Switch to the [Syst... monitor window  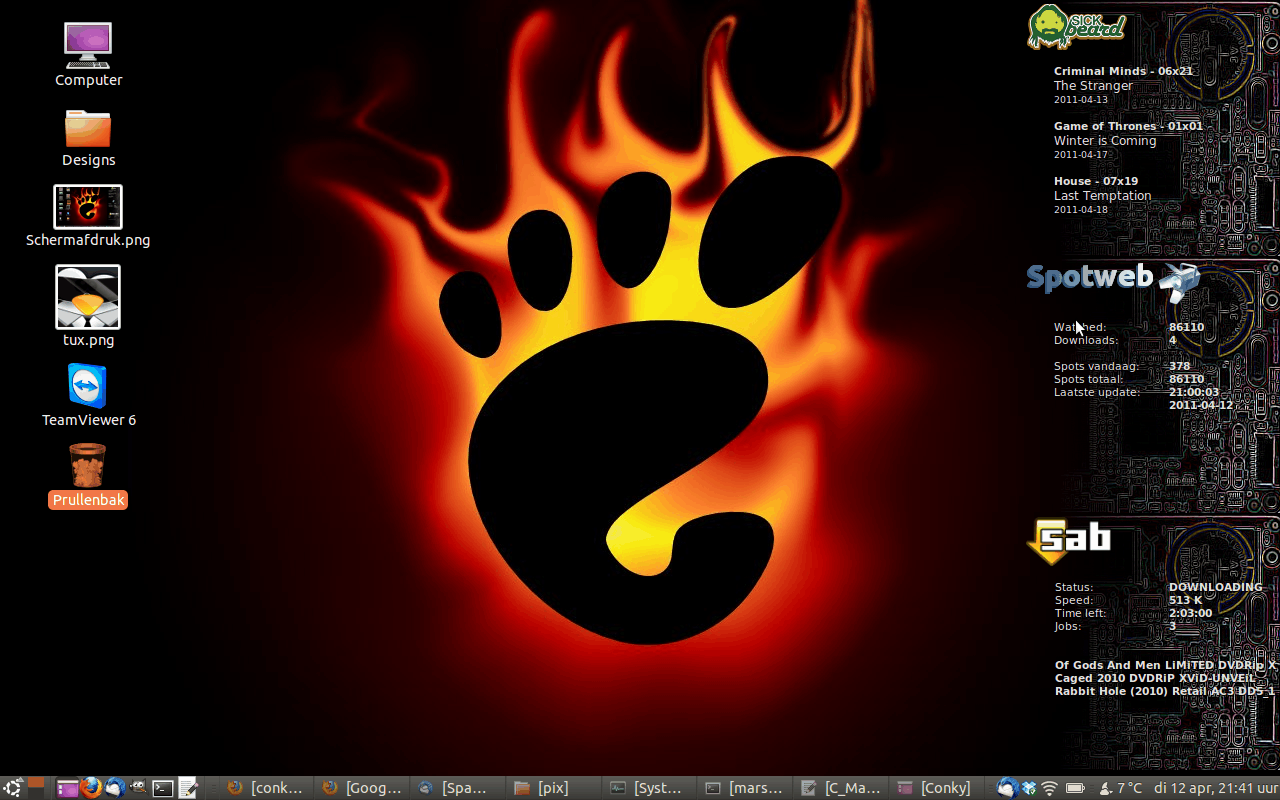tap(648, 788)
